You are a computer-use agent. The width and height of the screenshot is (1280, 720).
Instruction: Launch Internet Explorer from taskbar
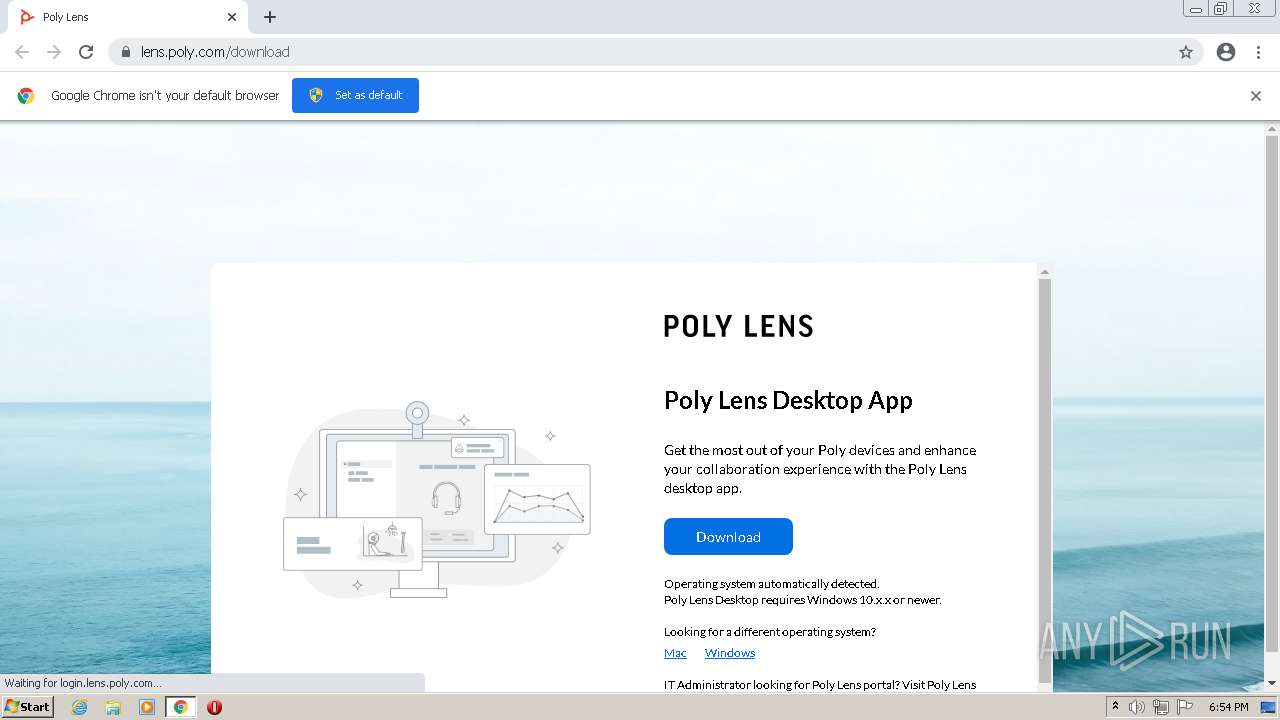click(x=80, y=707)
